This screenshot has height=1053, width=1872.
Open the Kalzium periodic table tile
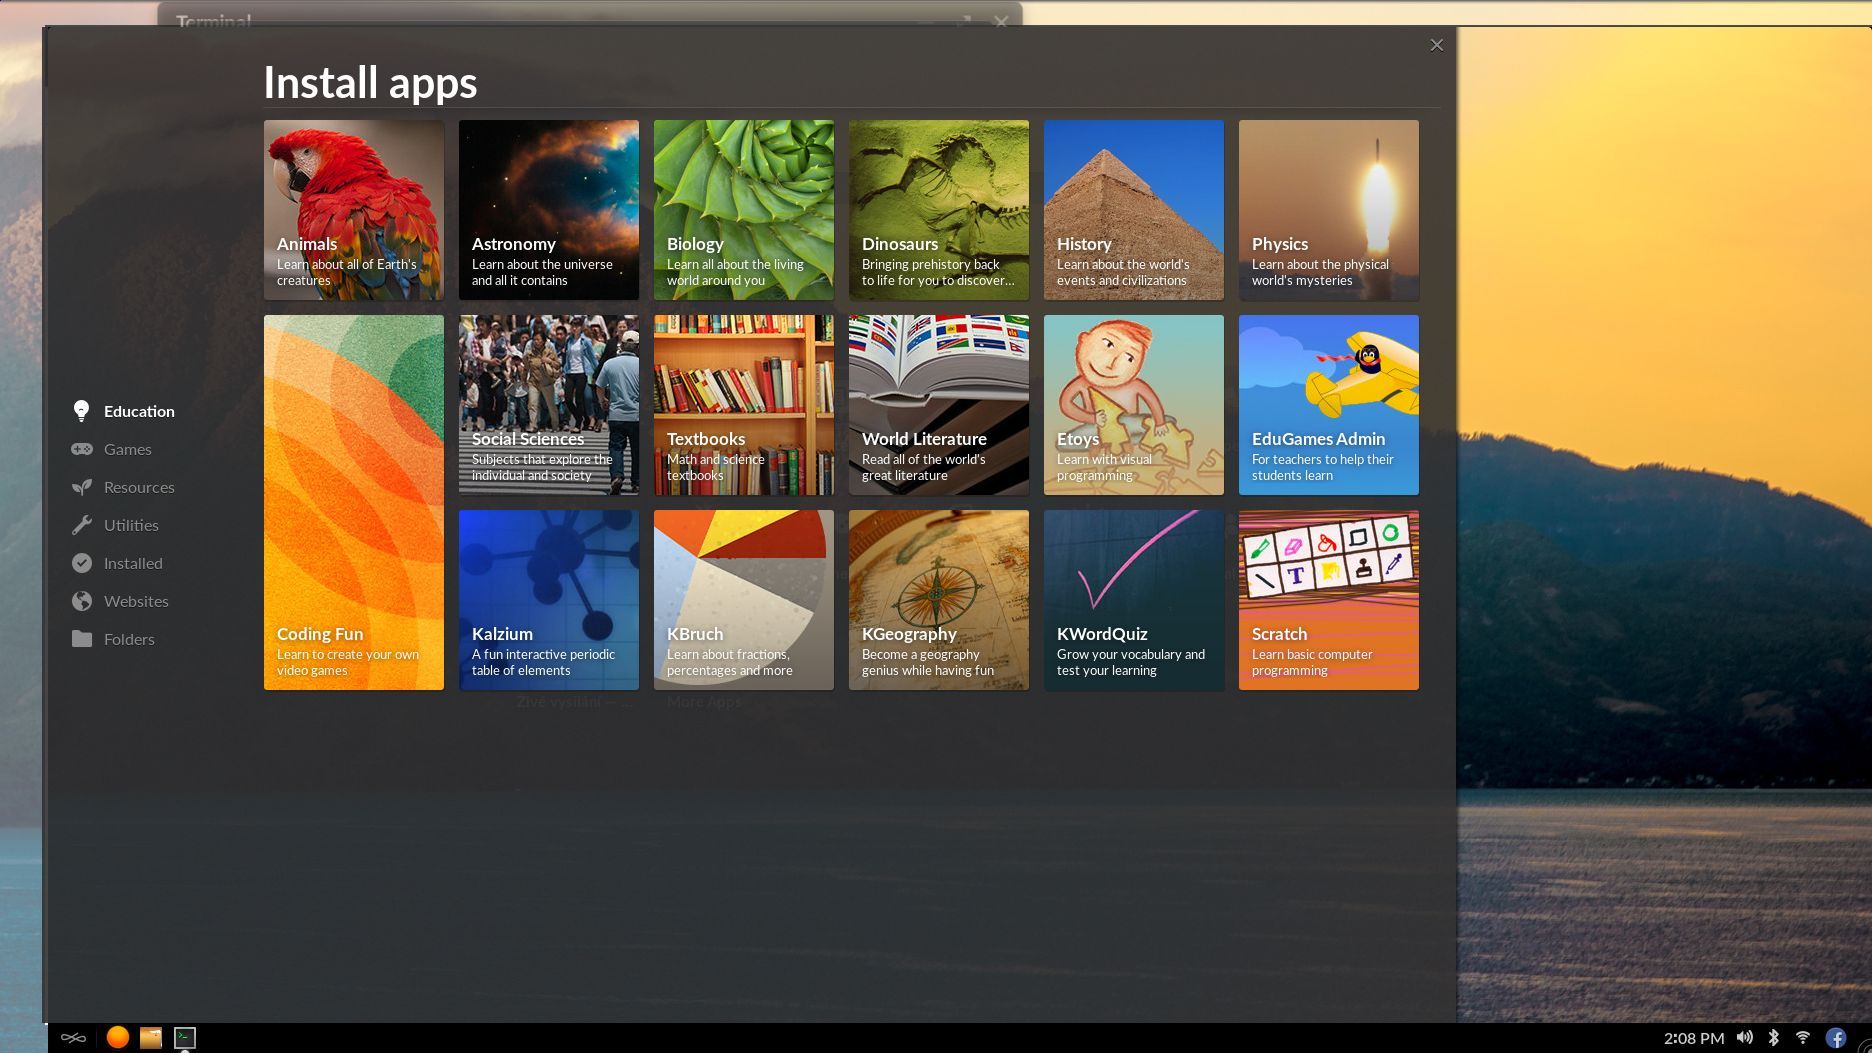click(549, 600)
